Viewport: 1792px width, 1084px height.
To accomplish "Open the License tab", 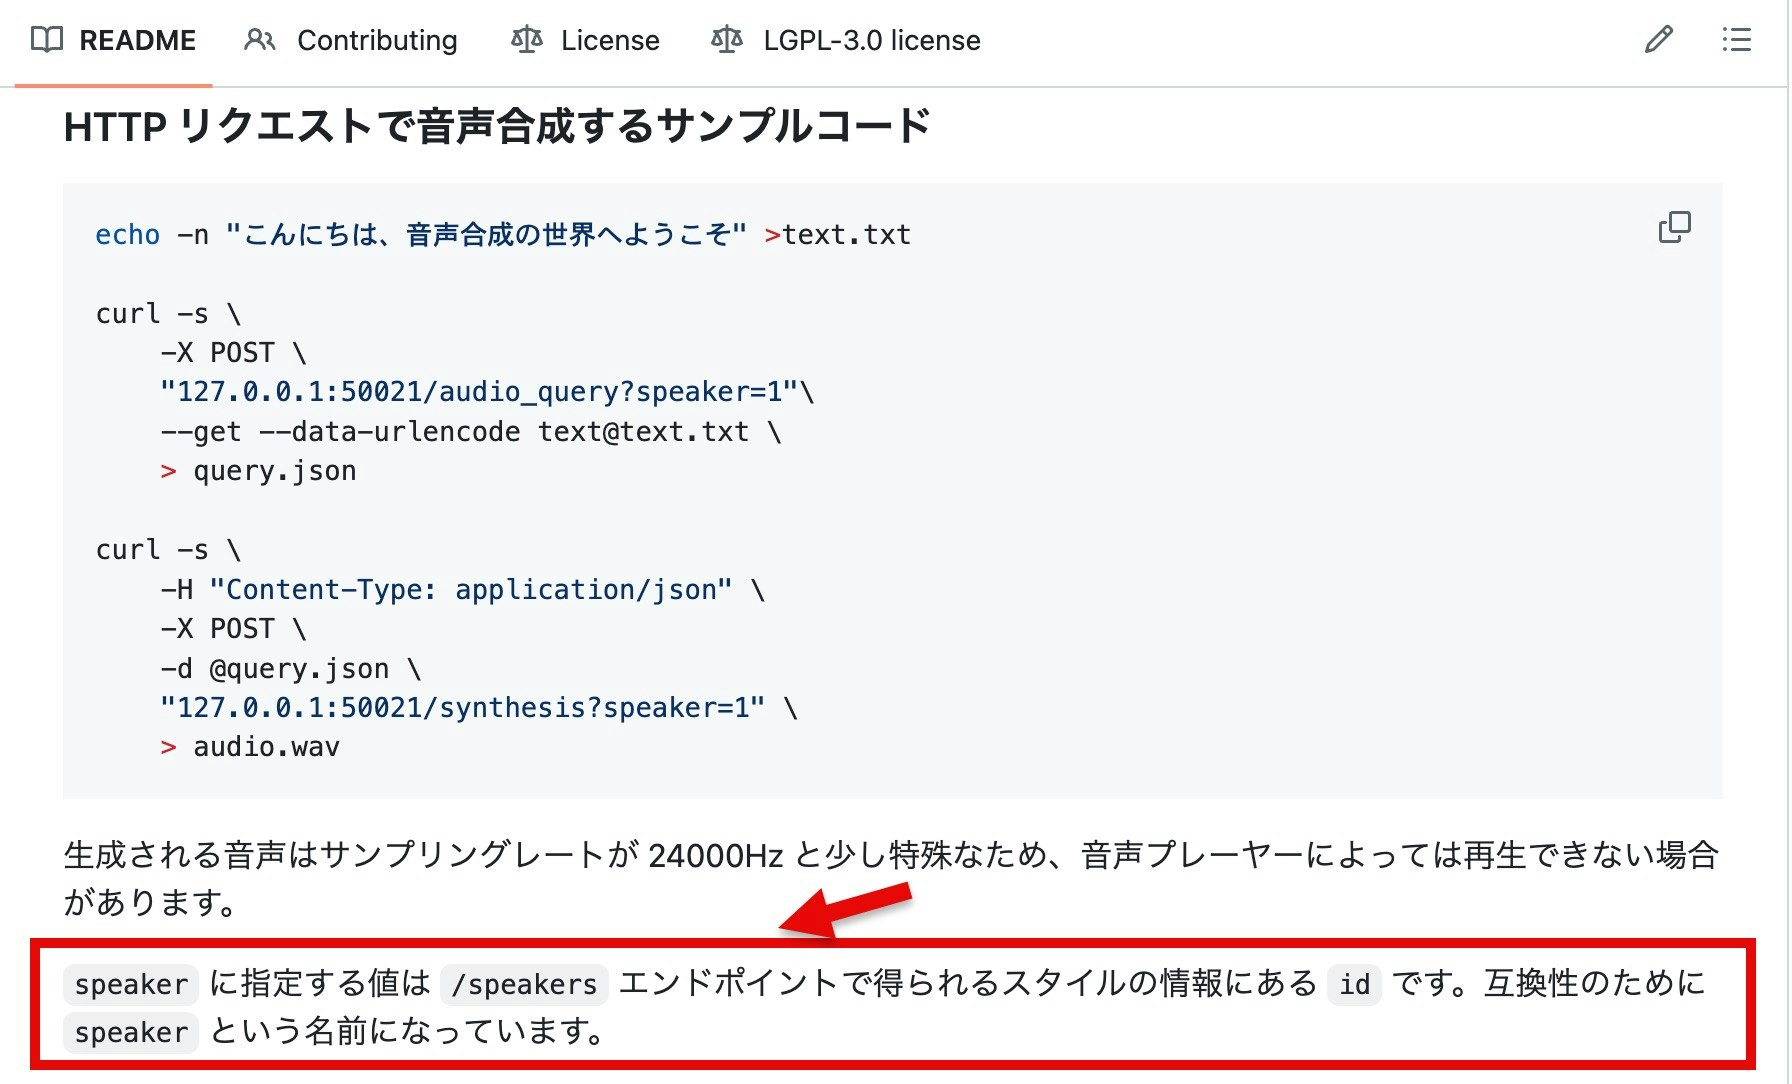I will point(585,41).
